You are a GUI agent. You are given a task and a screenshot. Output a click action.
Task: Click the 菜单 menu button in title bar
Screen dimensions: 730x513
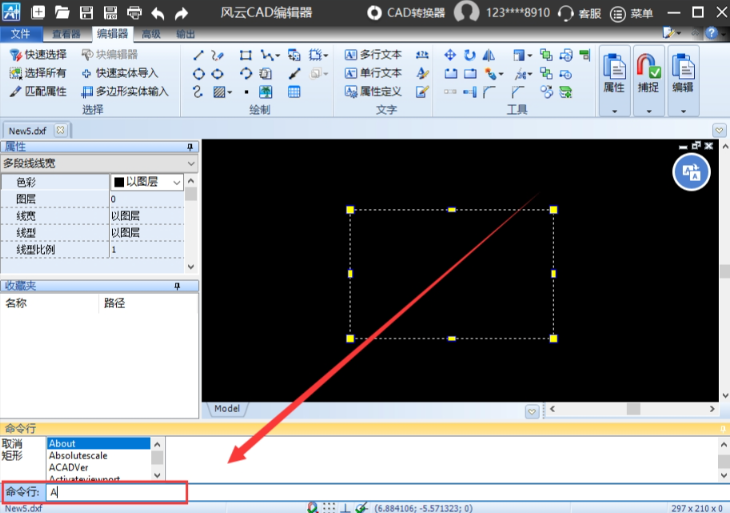632,13
